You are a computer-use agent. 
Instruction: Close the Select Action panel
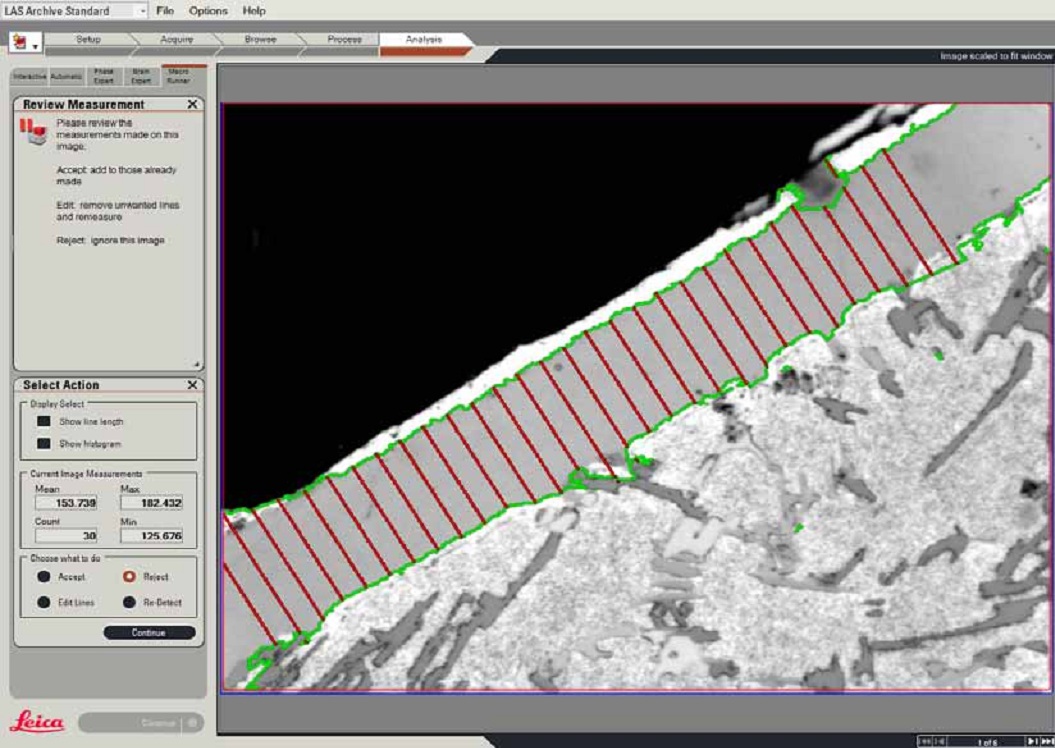[x=192, y=385]
